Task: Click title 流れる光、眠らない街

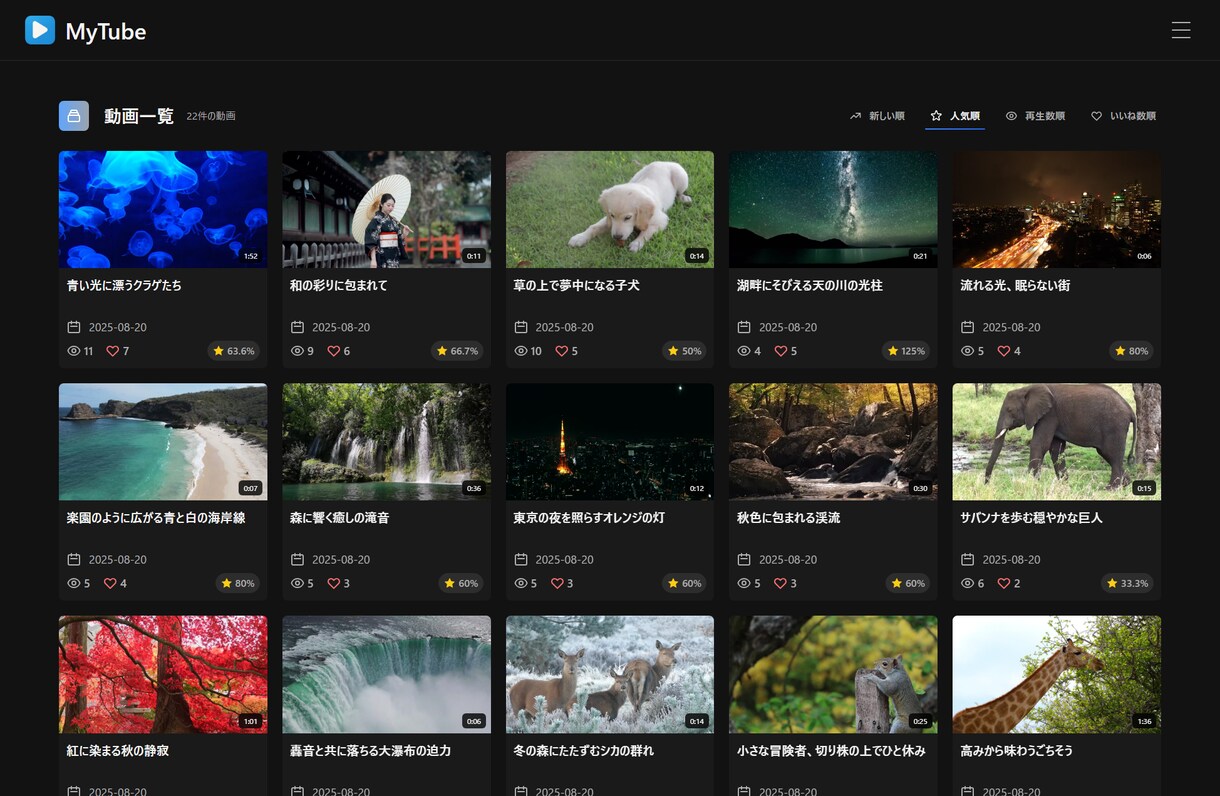Action: [x=1015, y=285]
